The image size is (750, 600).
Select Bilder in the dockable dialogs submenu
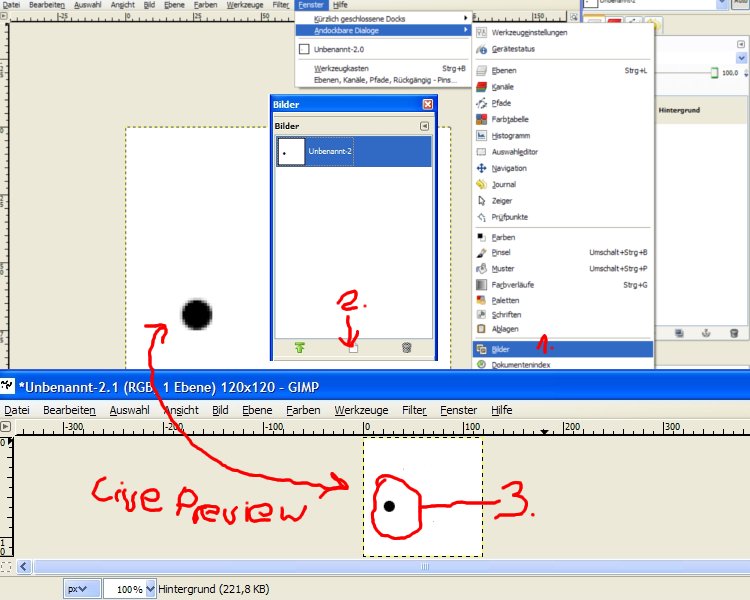pos(563,349)
